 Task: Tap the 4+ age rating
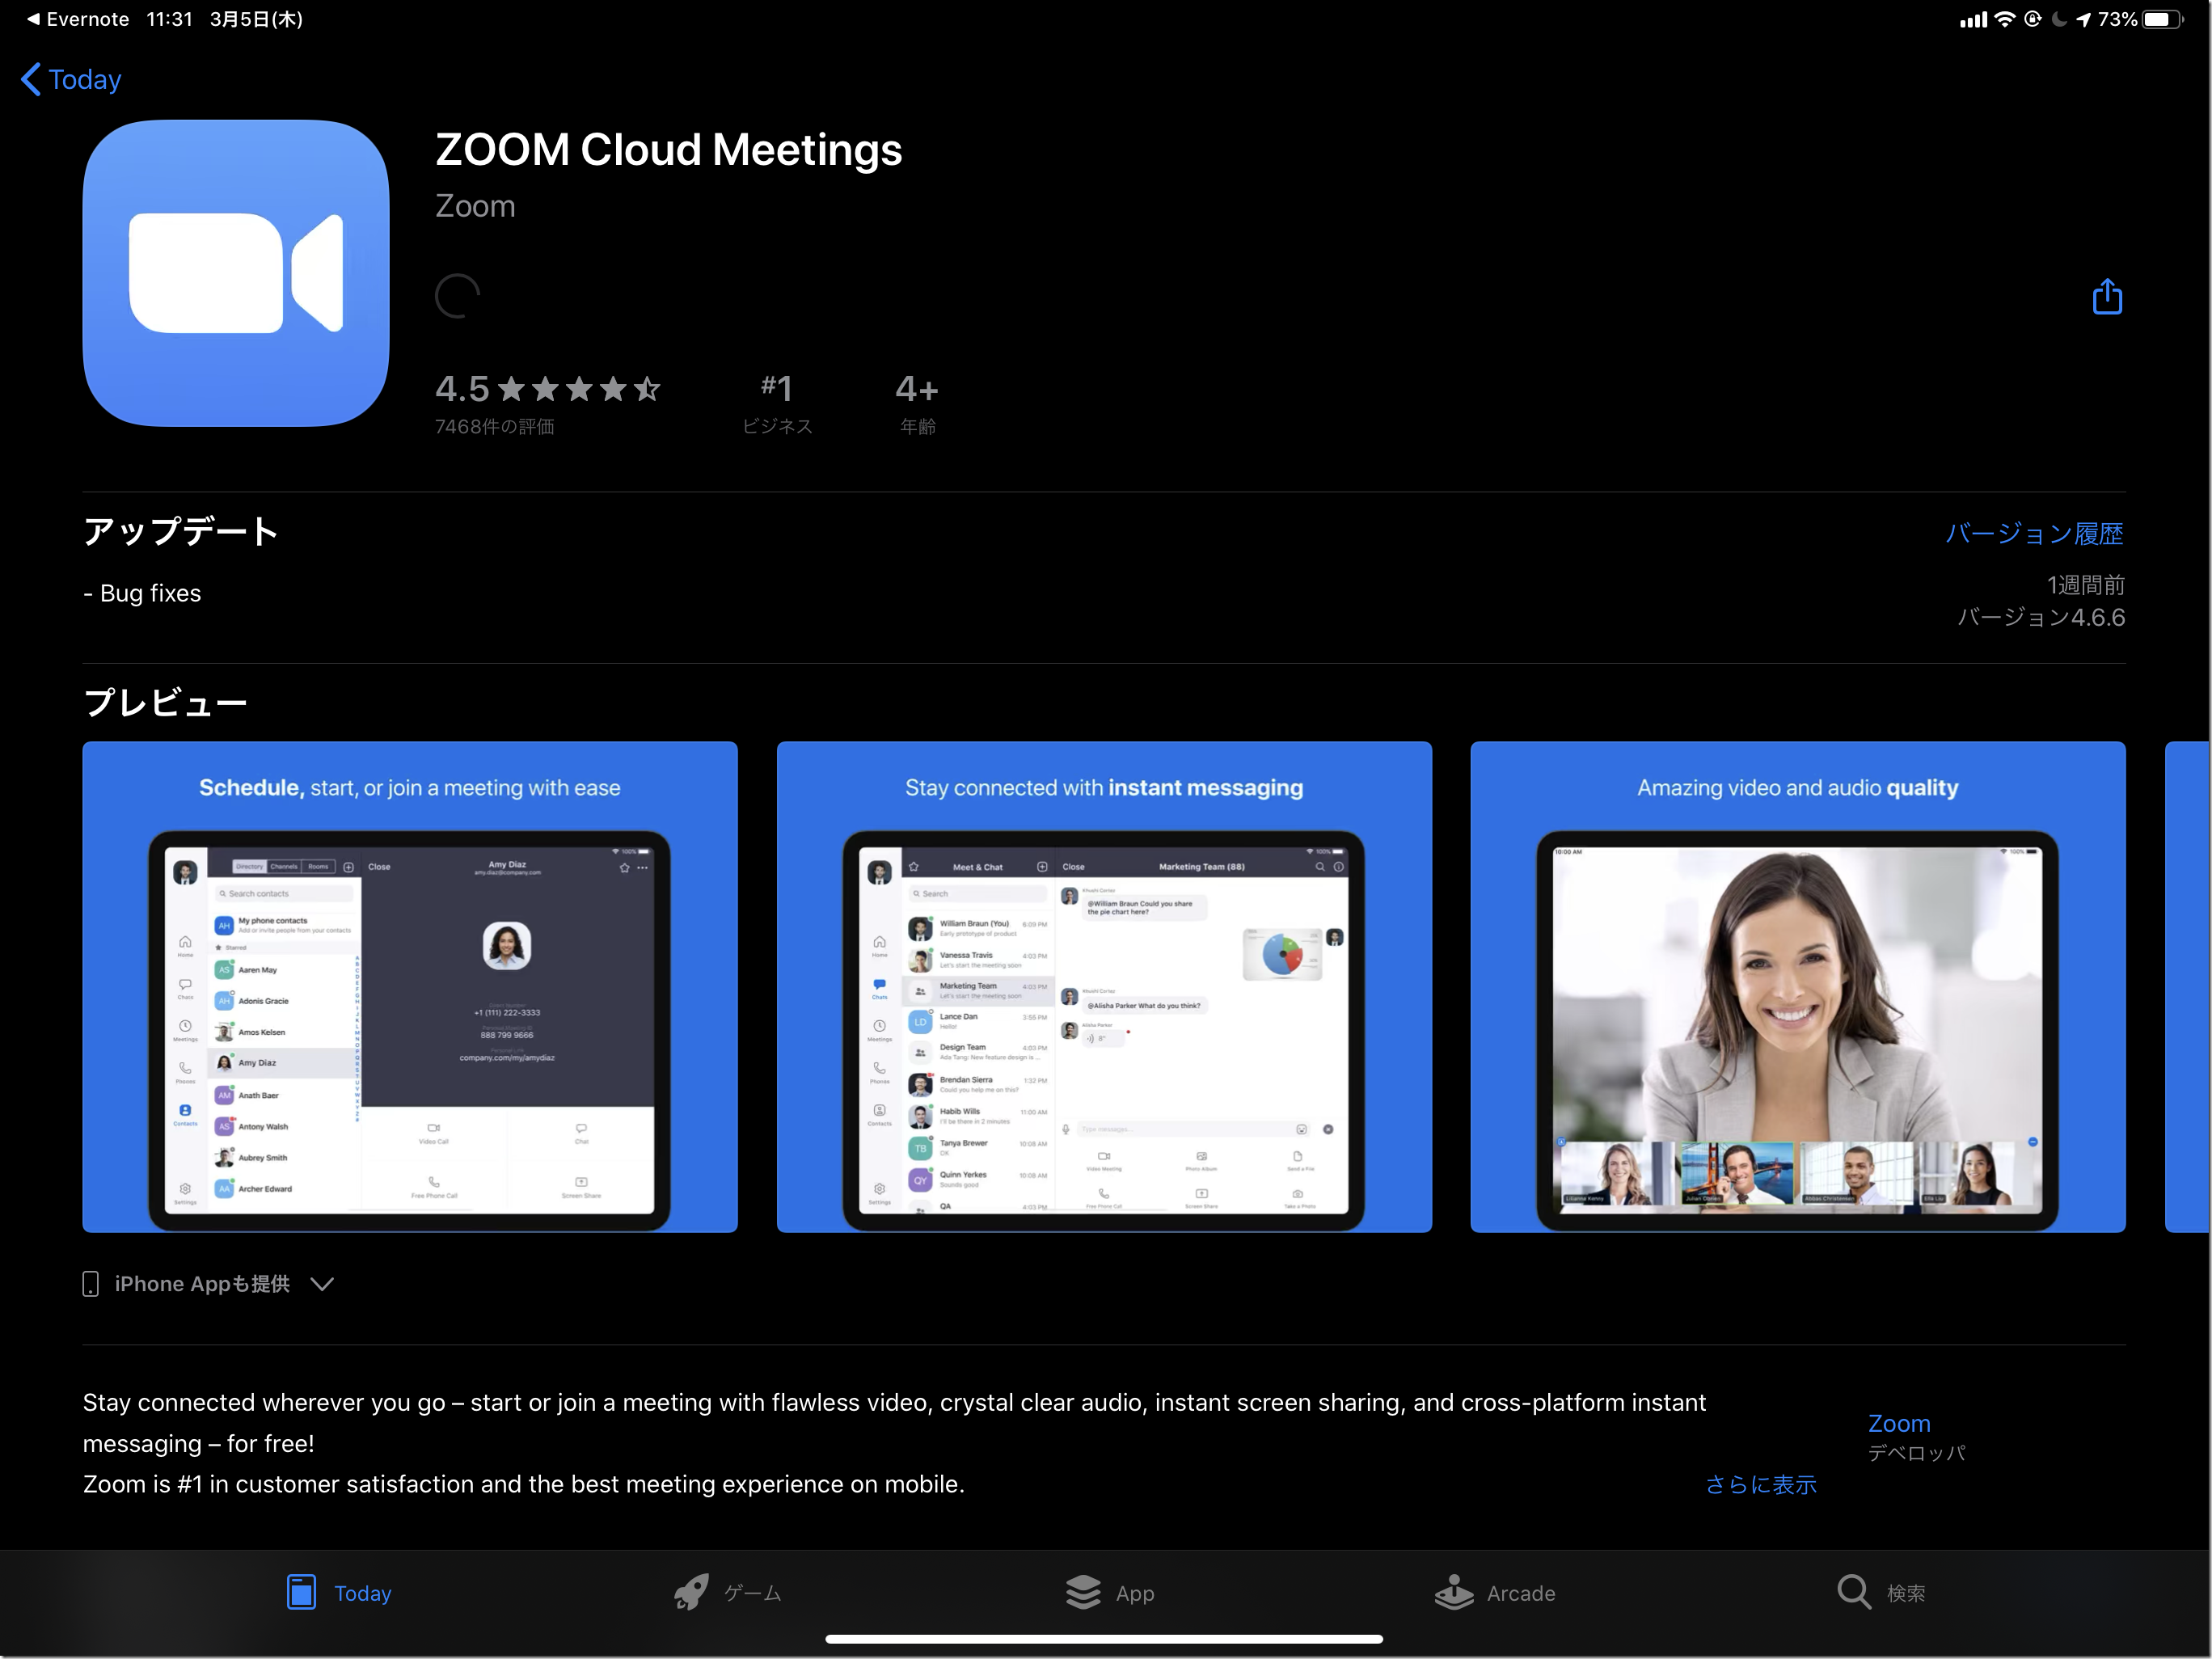(917, 404)
